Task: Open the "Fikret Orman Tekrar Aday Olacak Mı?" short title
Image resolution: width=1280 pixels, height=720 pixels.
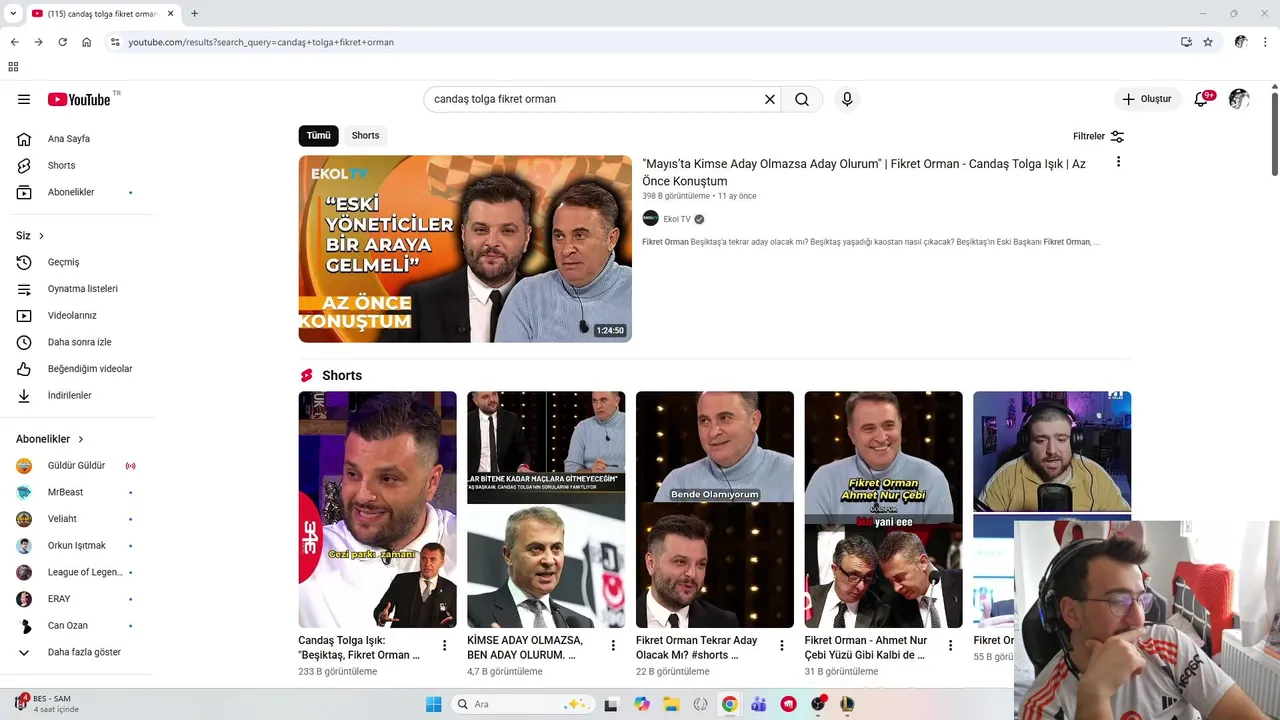Action: pos(697,647)
